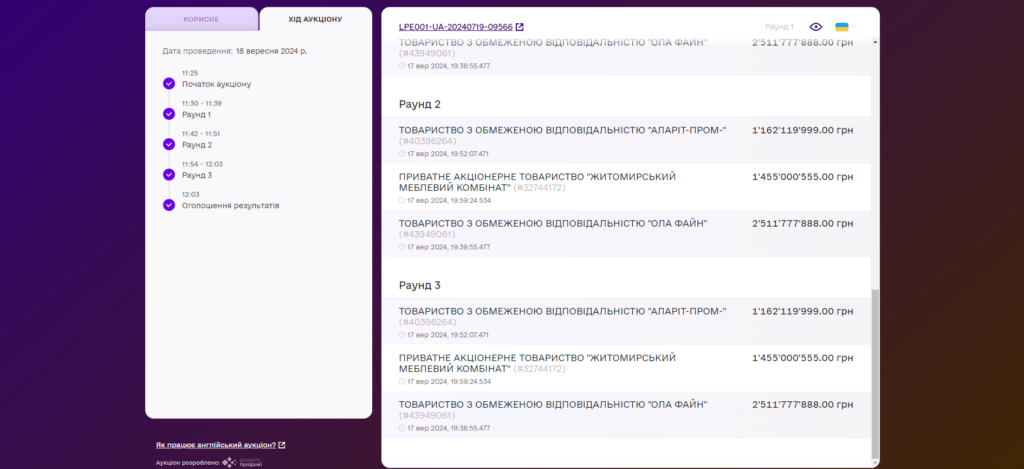This screenshot has height=469, width=1024.
Task: Select Раунд 3 in the auction timeline
Action: (197, 175)
